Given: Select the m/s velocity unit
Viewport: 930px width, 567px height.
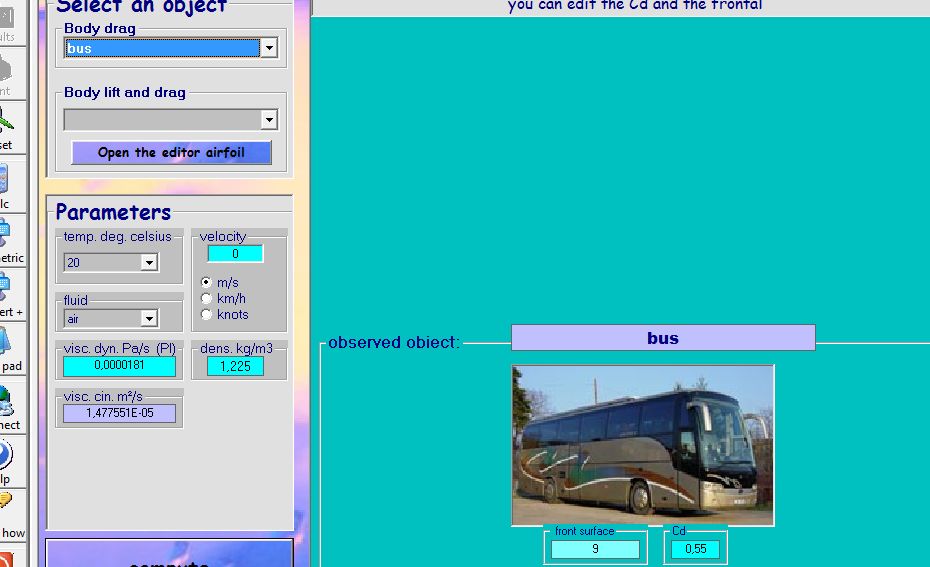Looking at the screenshot, I should point(207,283).
